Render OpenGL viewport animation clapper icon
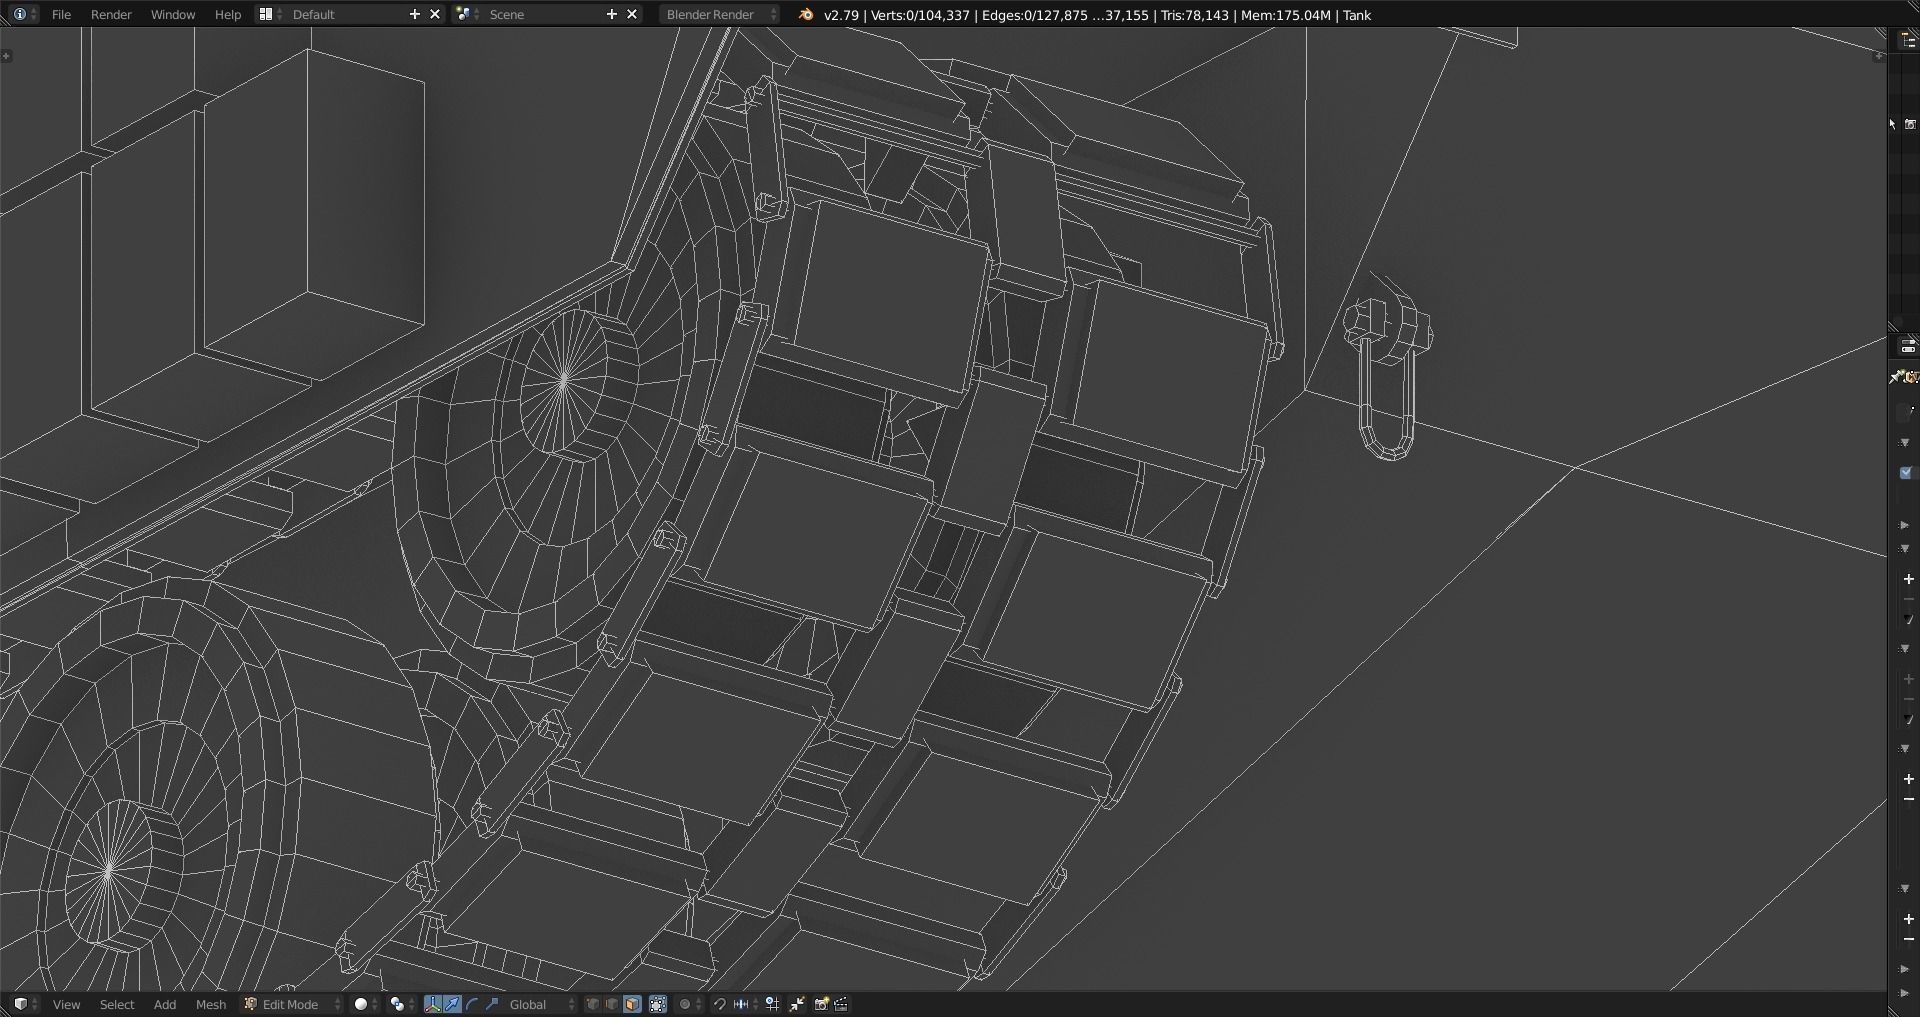The height and width of the screenshot is (1017, 1920). (841, 1004)
